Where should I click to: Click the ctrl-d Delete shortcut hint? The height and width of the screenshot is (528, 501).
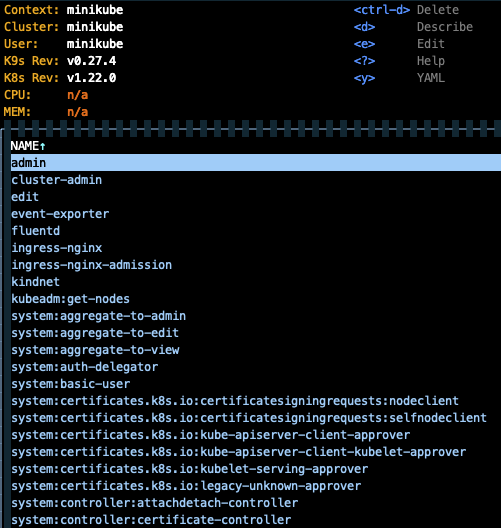406,10
